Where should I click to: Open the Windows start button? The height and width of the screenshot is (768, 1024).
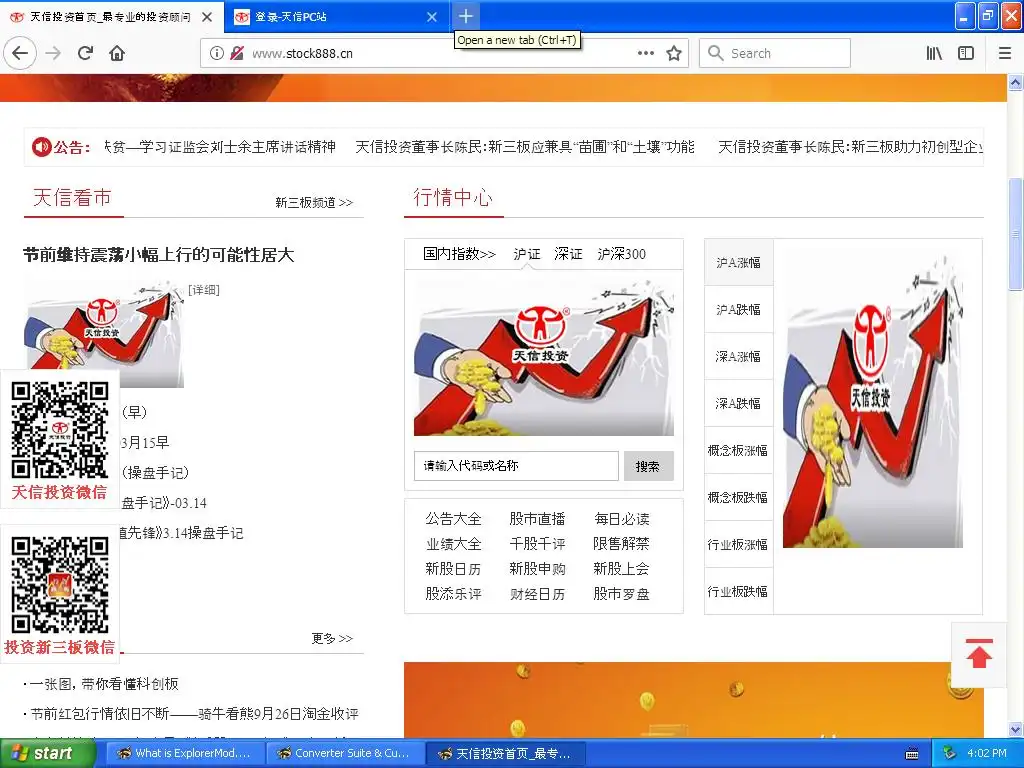(x=46, y=754)
